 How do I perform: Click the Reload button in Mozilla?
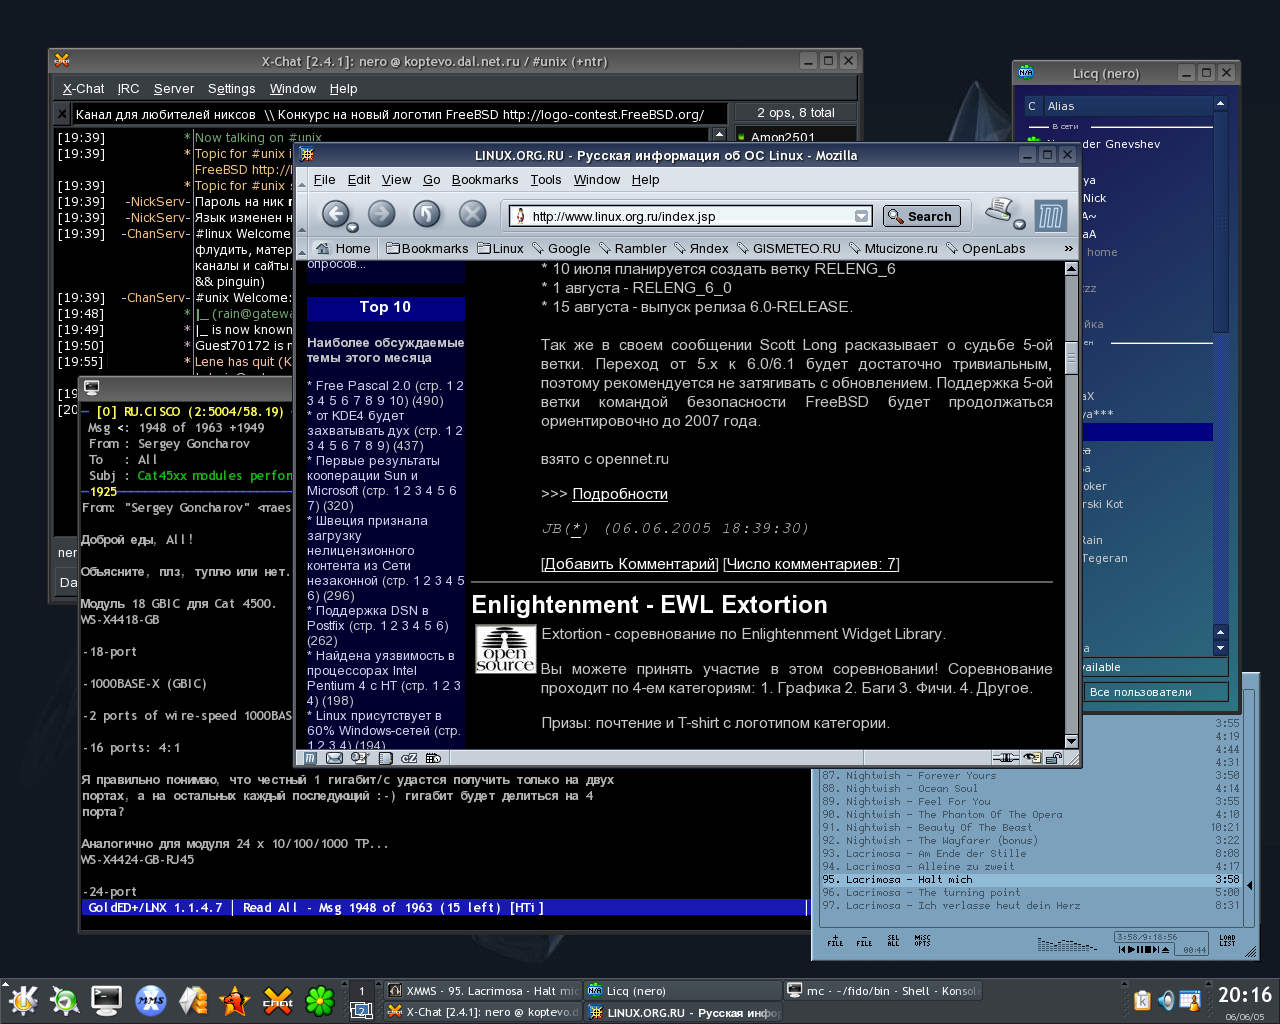pos(427,214)
